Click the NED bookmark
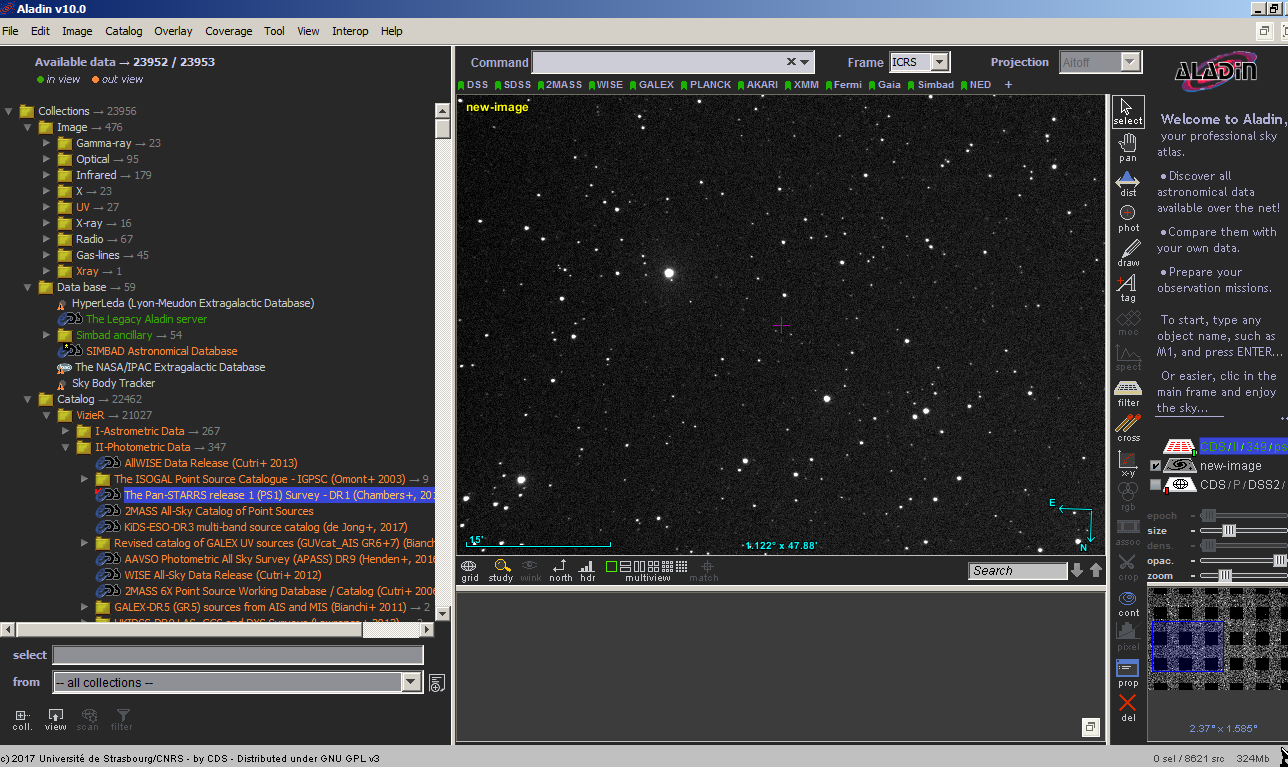Image resolution: width=1288 pixels, height=767 pixels. tap(976, 85)
